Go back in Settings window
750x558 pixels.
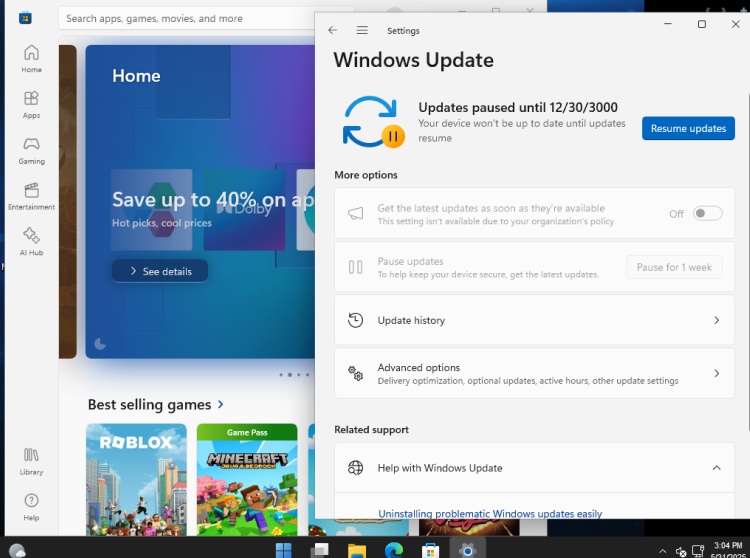(x=332, y=30)
